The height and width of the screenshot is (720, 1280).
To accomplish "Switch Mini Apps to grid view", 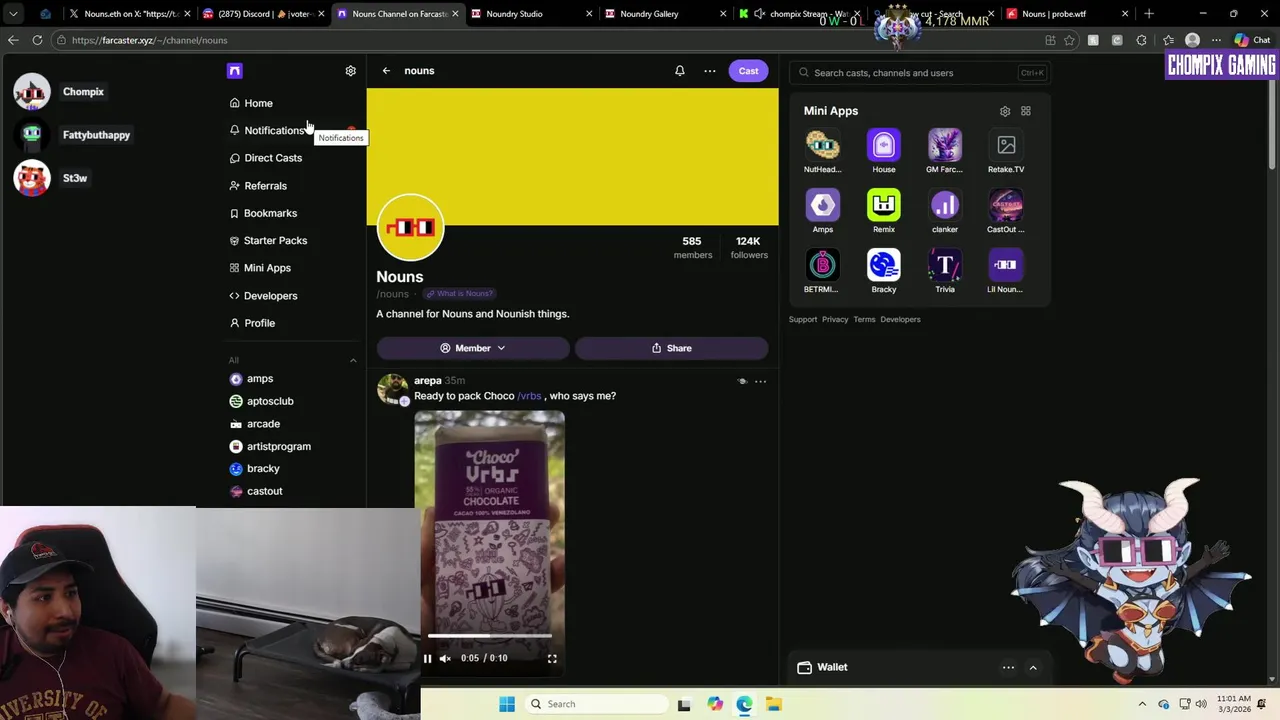I will click(x=1025, y=111).
